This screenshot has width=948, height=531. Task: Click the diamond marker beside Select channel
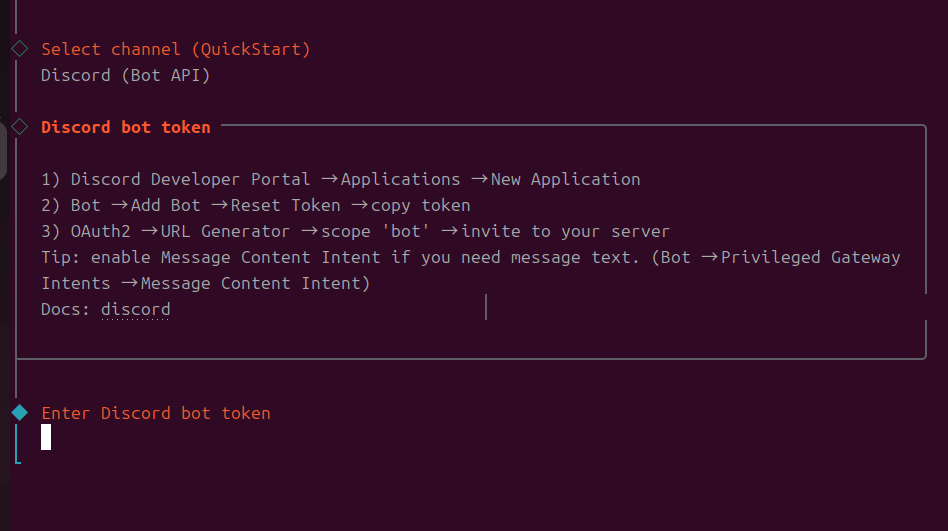[19, 48]
